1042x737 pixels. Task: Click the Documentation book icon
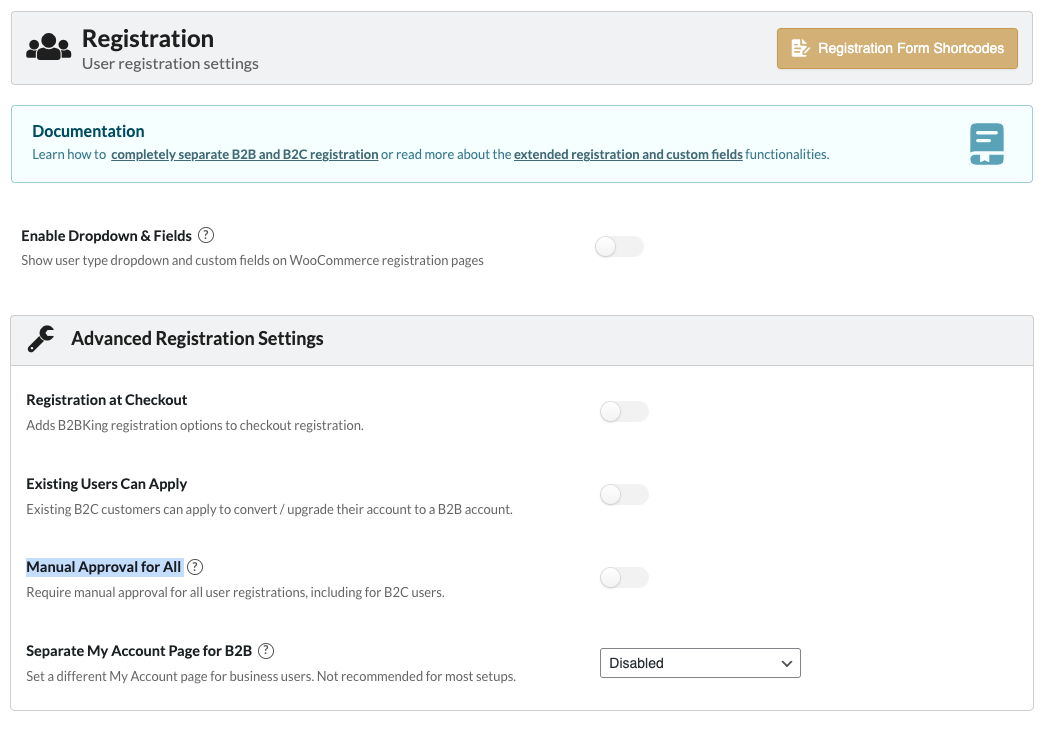pos(986,144)
